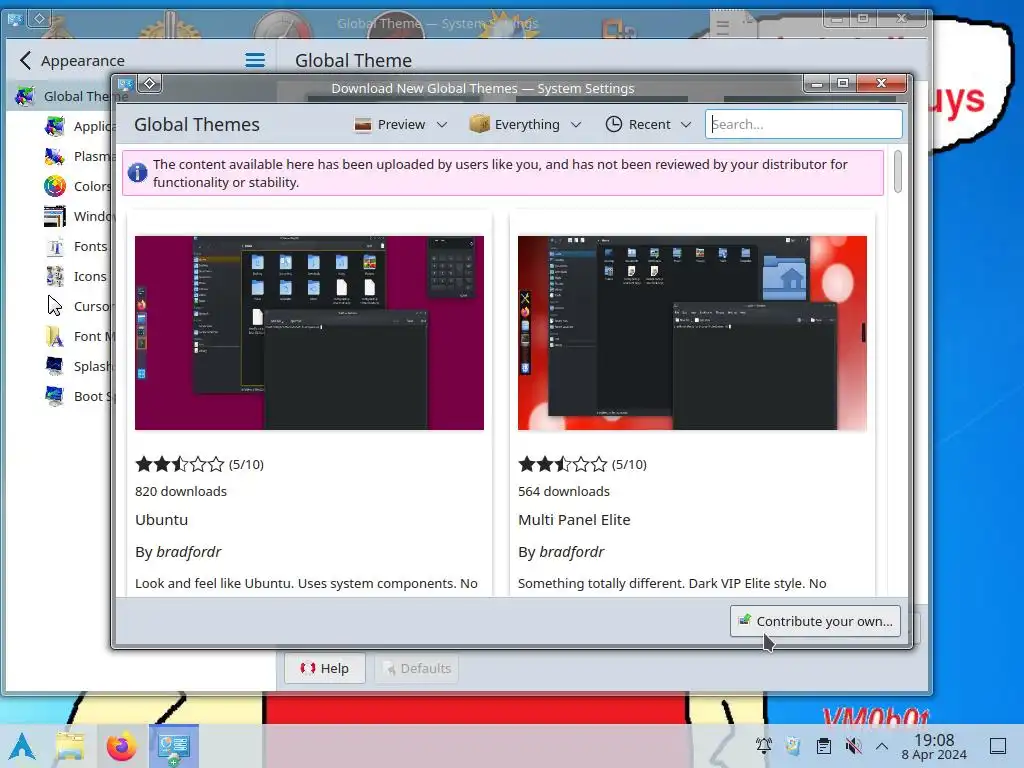Click the Defaults button
1024x768 pixels.
pos(417,668)
